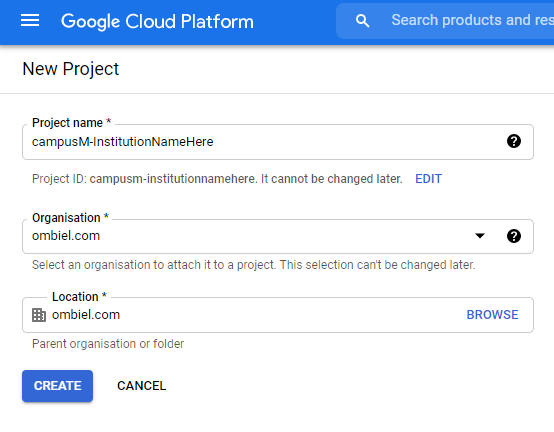554x432 pixels.
Task: Click the Google Cloud Platform logo
Action: [157, 22]
